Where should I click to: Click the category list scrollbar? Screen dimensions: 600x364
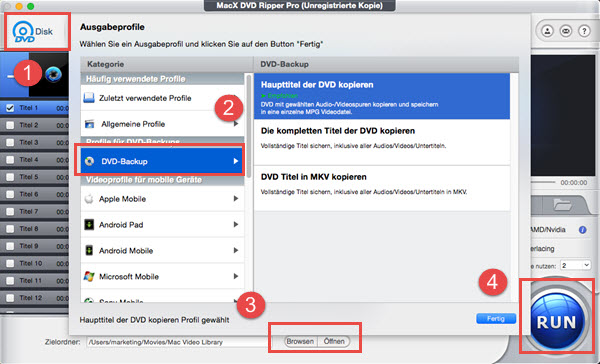pyautogui.click(x=249, y=126)
